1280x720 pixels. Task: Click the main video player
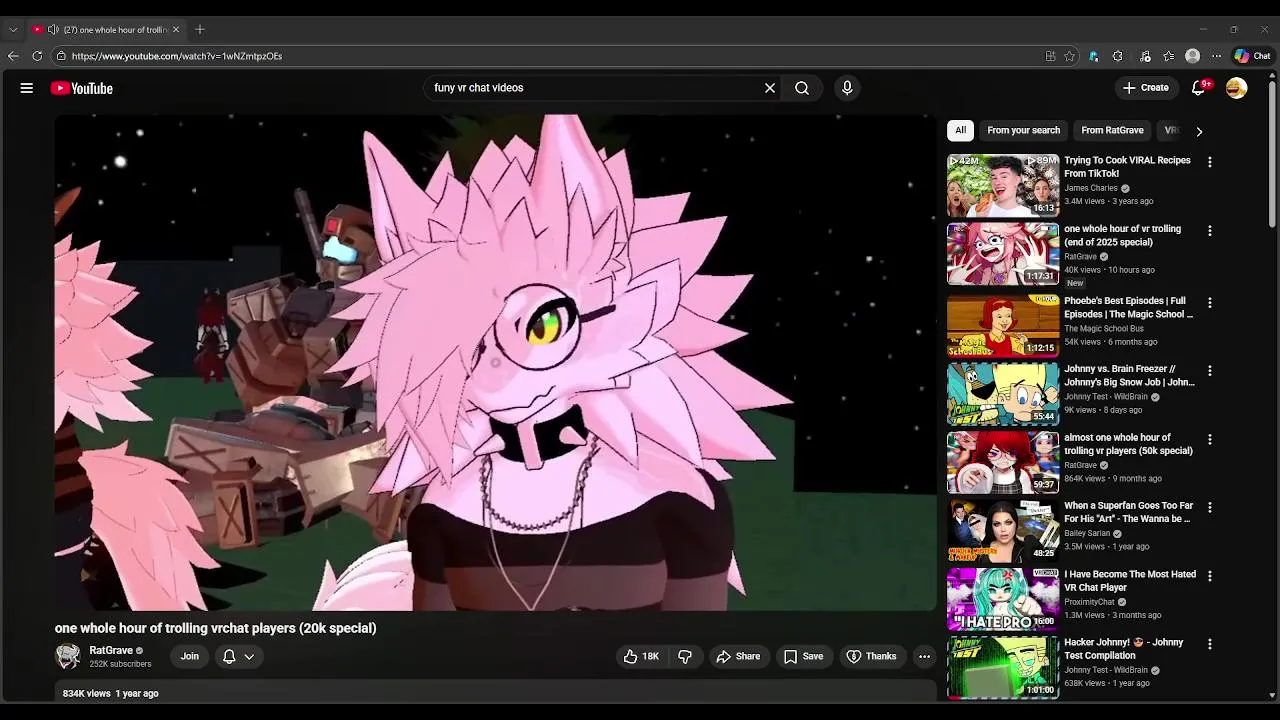(x=495, y=362)
